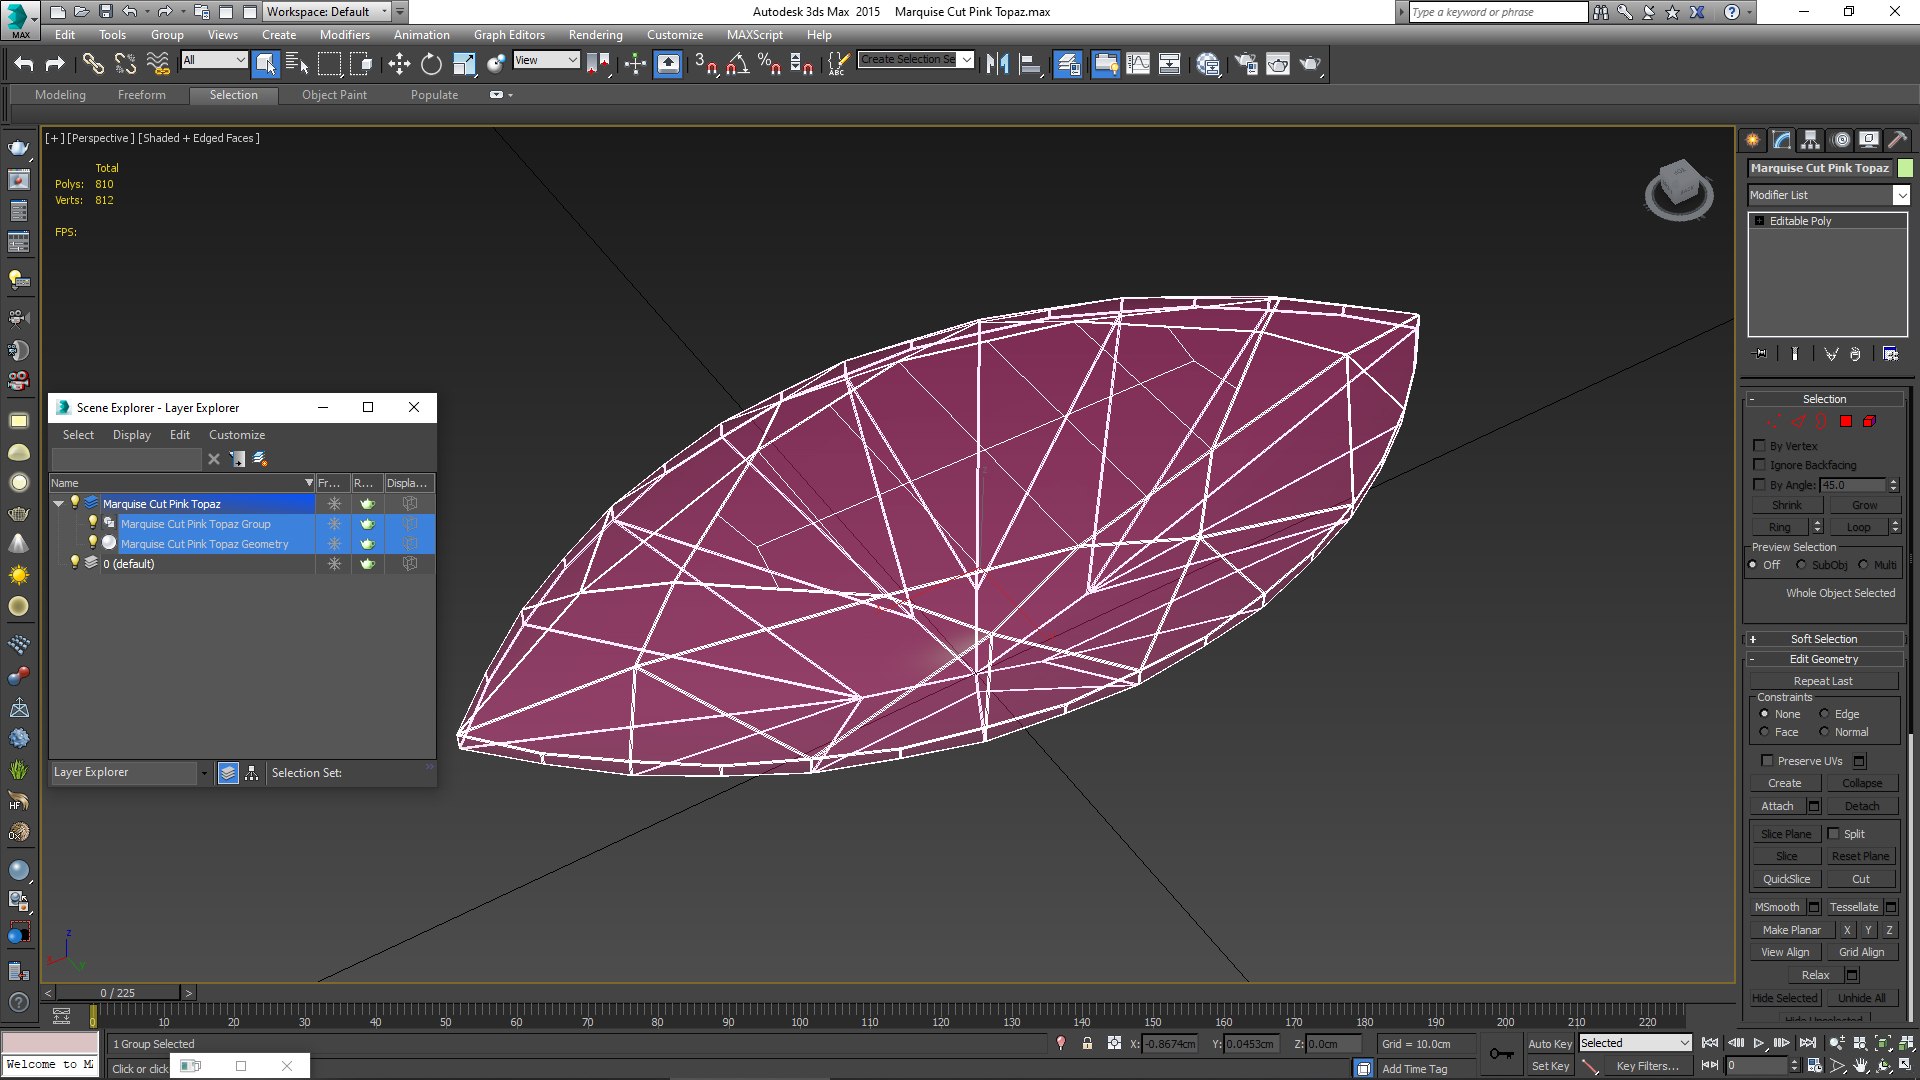This screenshot has width=1920, height=1080.
Task: Toggle light bulb of Marquise Cut Pink Topaz Geometry
Action: 93,543
